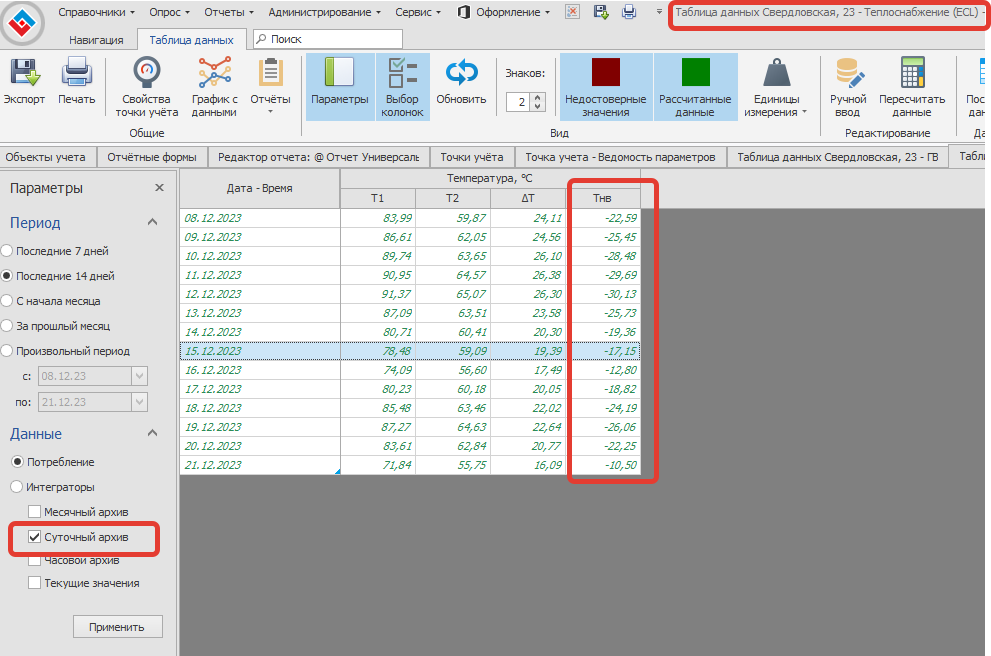Open Таблица данных Свердловская, 23 - ГВ tab
Viewport: 991px width, 656px height.
pyautogui.click(x=837, y=157)
